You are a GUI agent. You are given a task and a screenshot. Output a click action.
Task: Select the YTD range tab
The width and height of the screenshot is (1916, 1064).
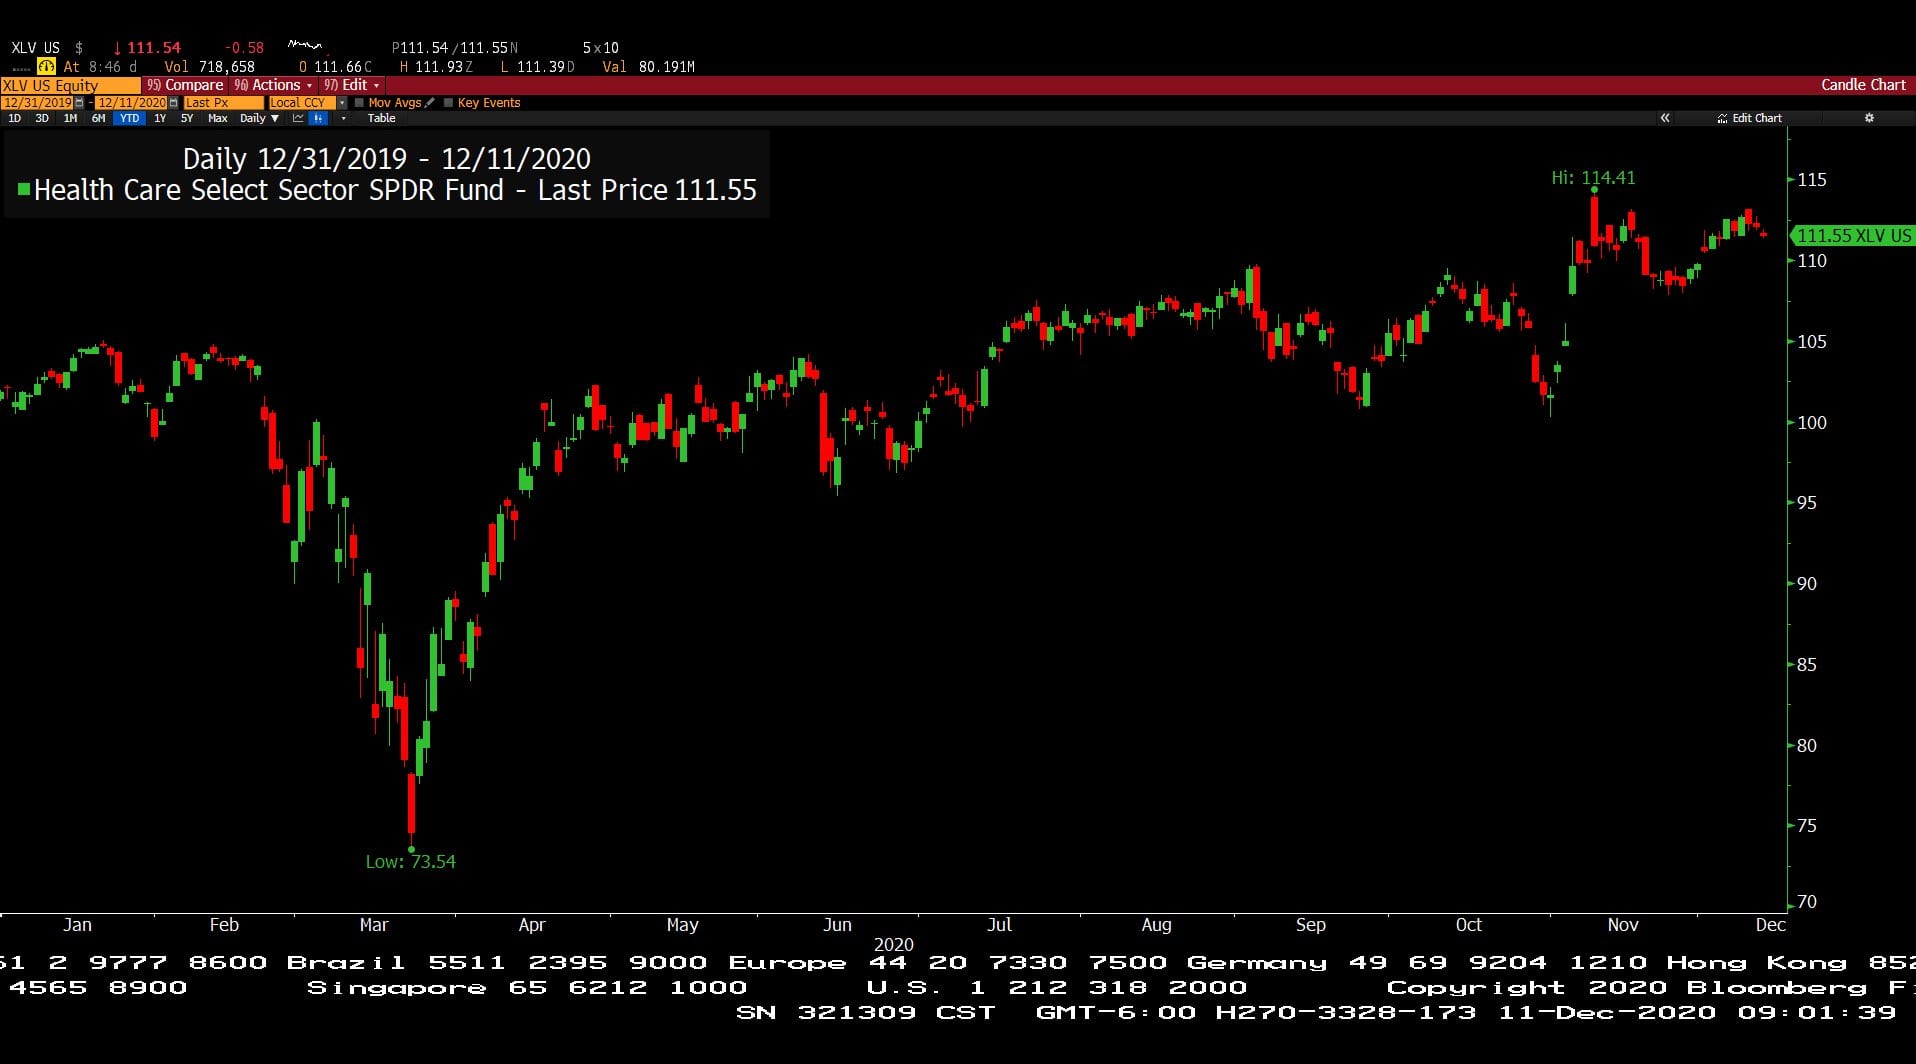129,118
